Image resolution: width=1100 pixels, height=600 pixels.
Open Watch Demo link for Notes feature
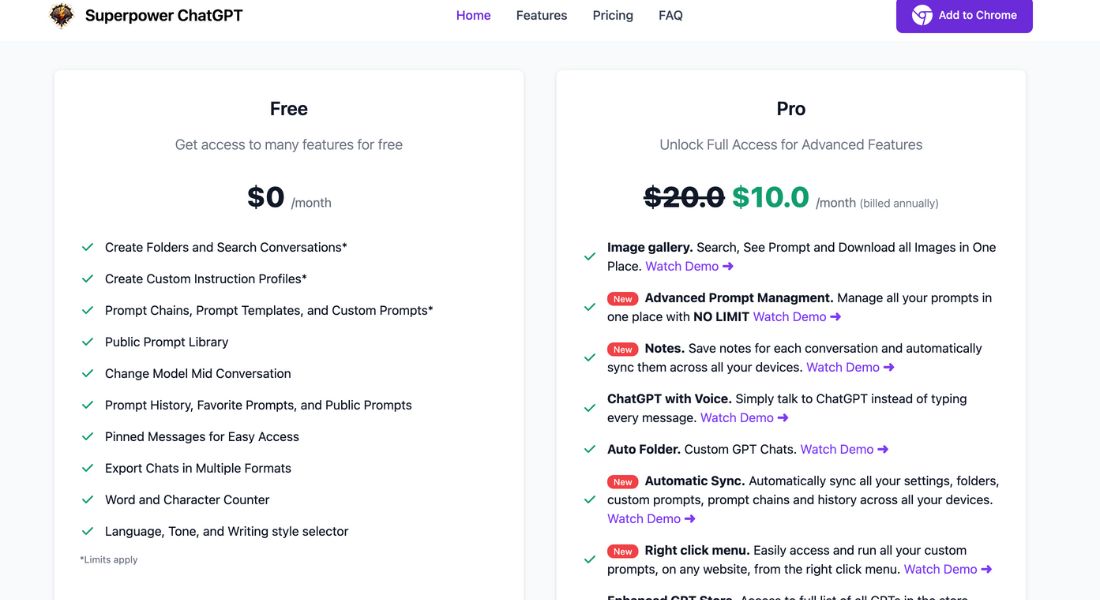[x=850, y=368]
